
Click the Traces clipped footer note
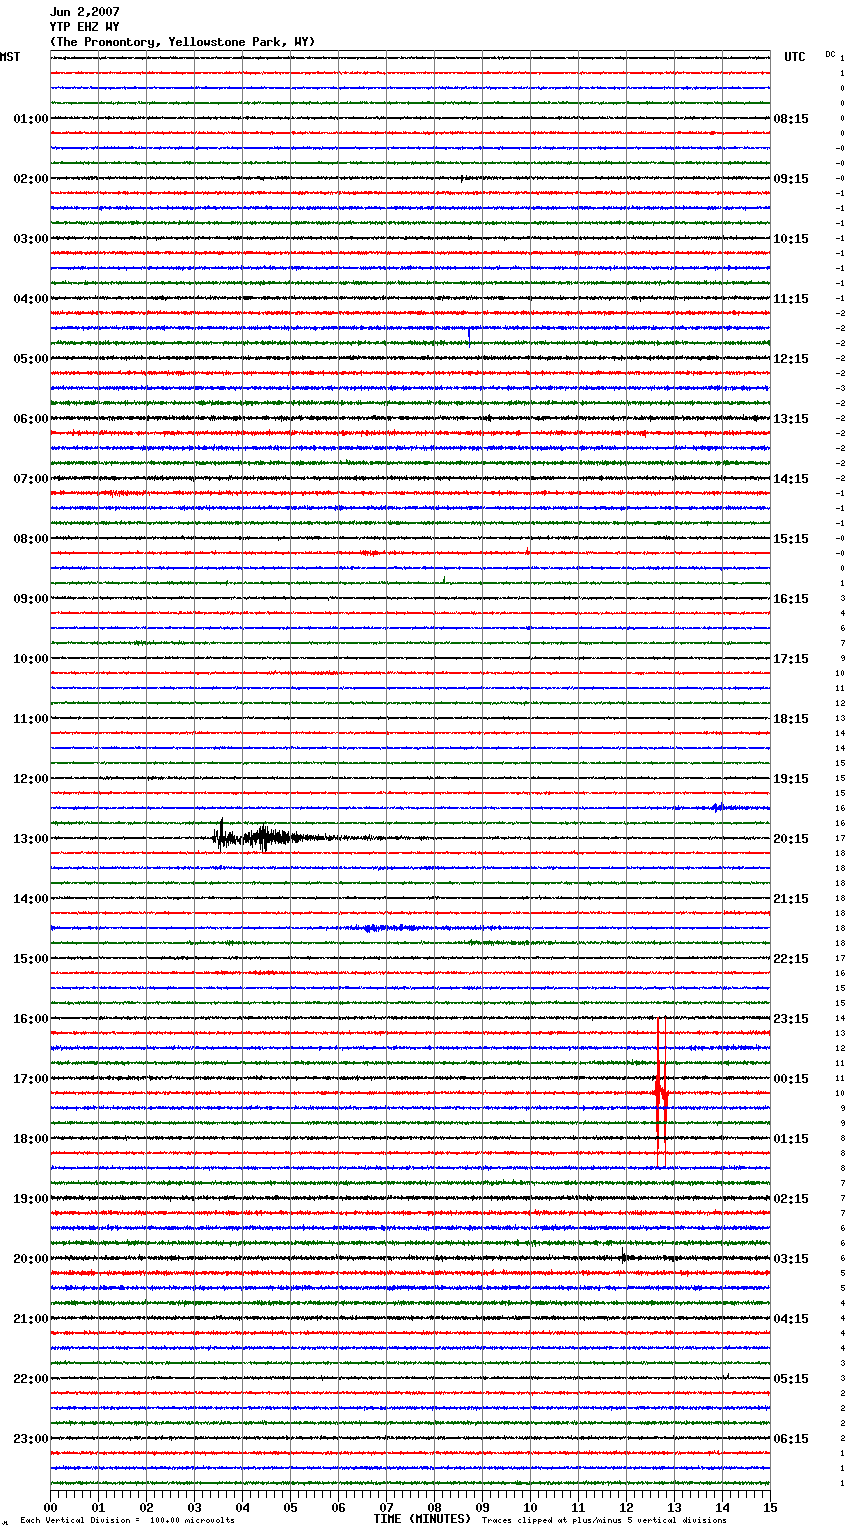pos(604,1521)
